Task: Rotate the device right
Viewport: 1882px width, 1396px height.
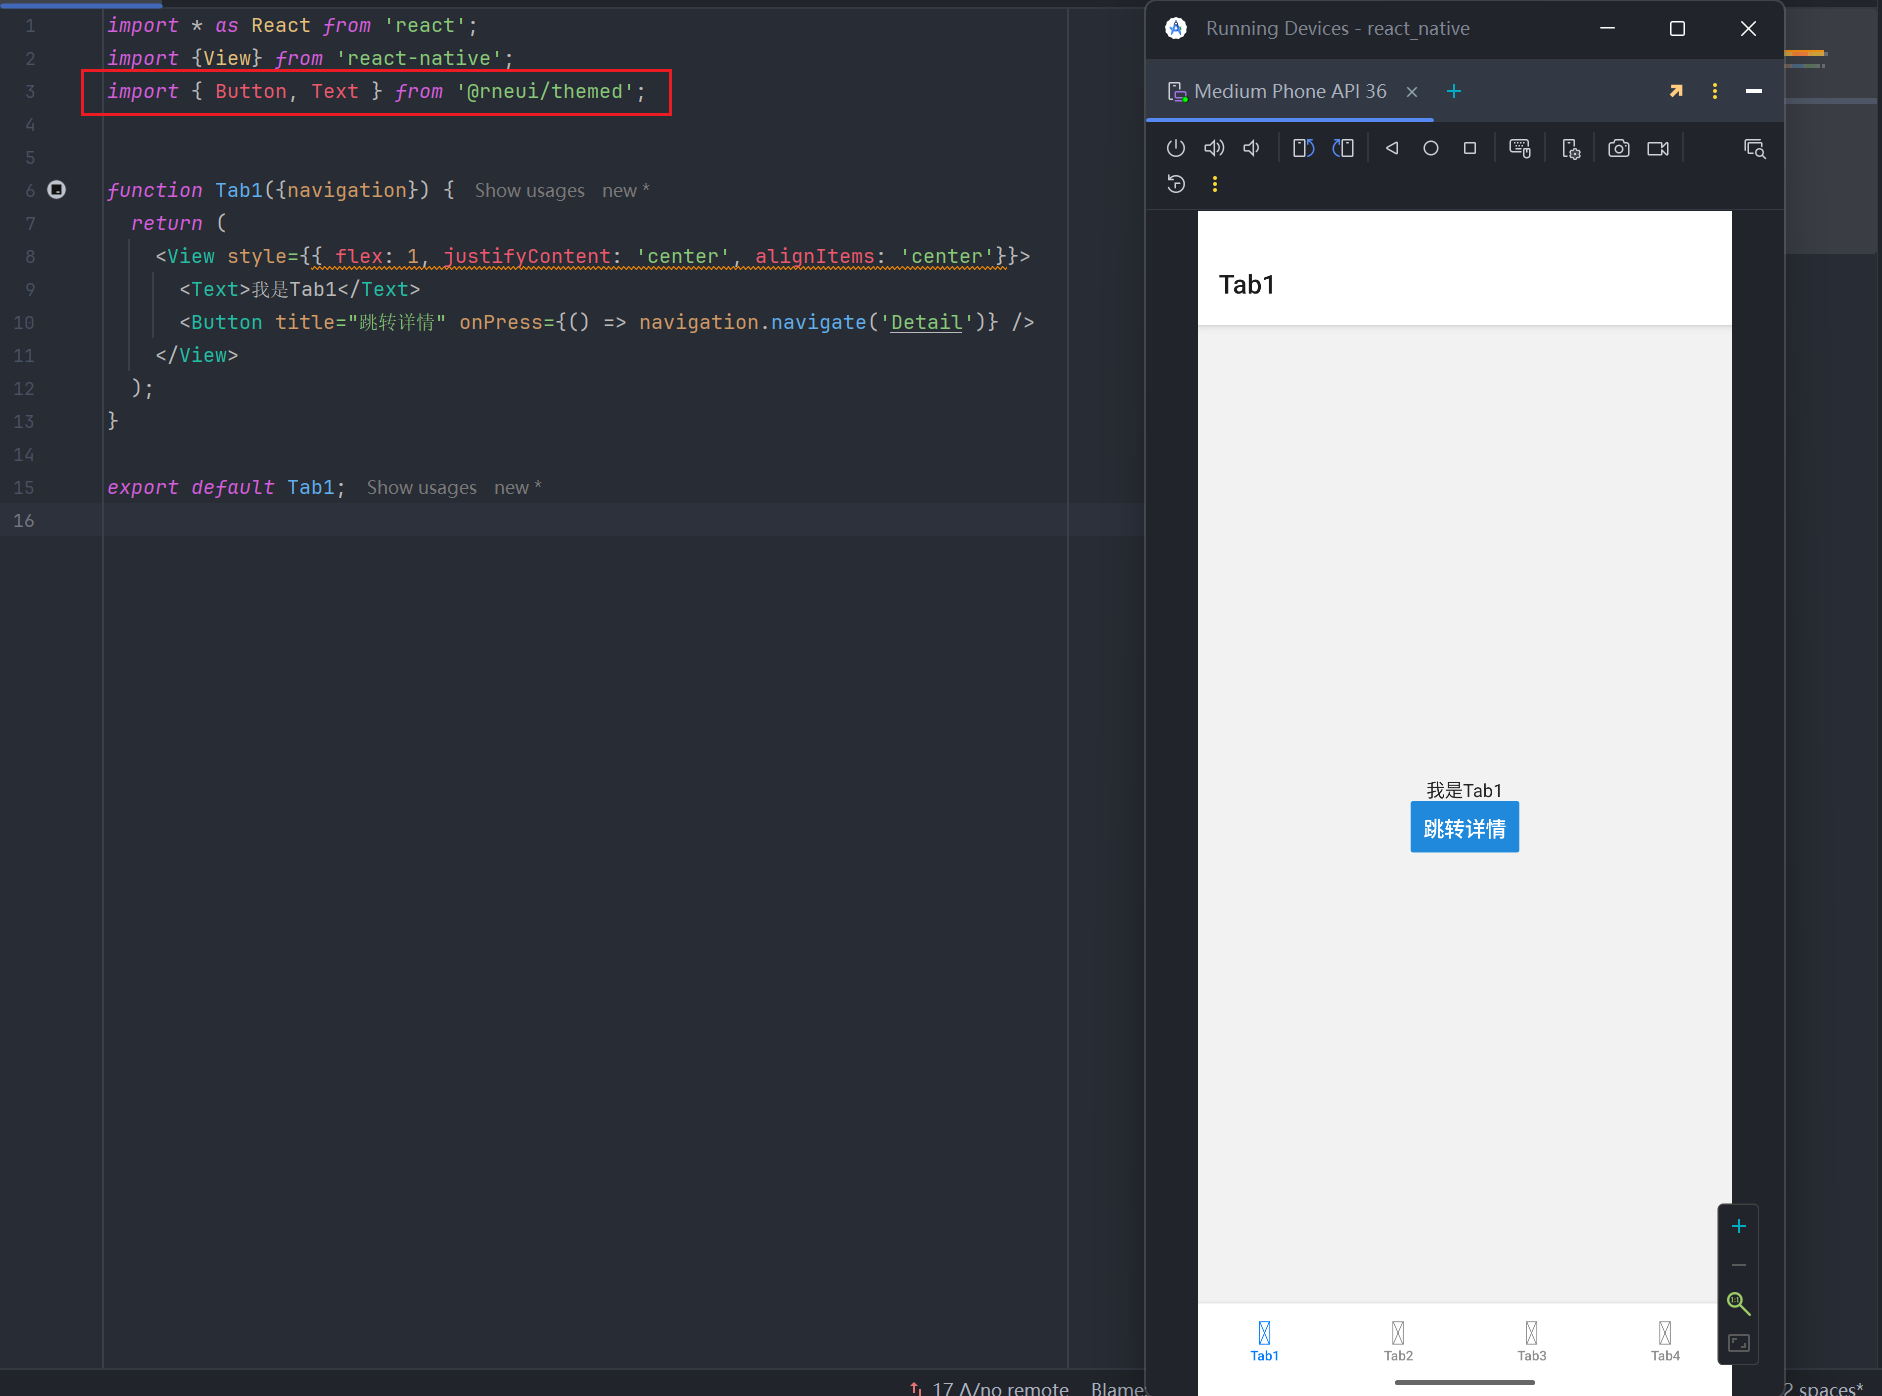Action: (1343, 148)
